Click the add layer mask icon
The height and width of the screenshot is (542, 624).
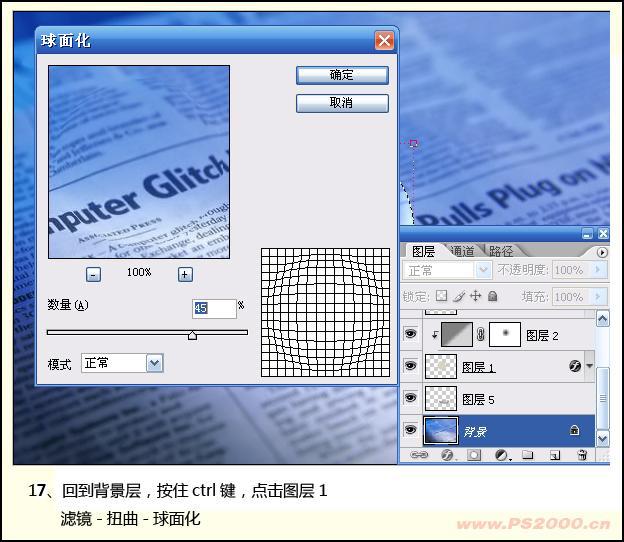point(474,454)
